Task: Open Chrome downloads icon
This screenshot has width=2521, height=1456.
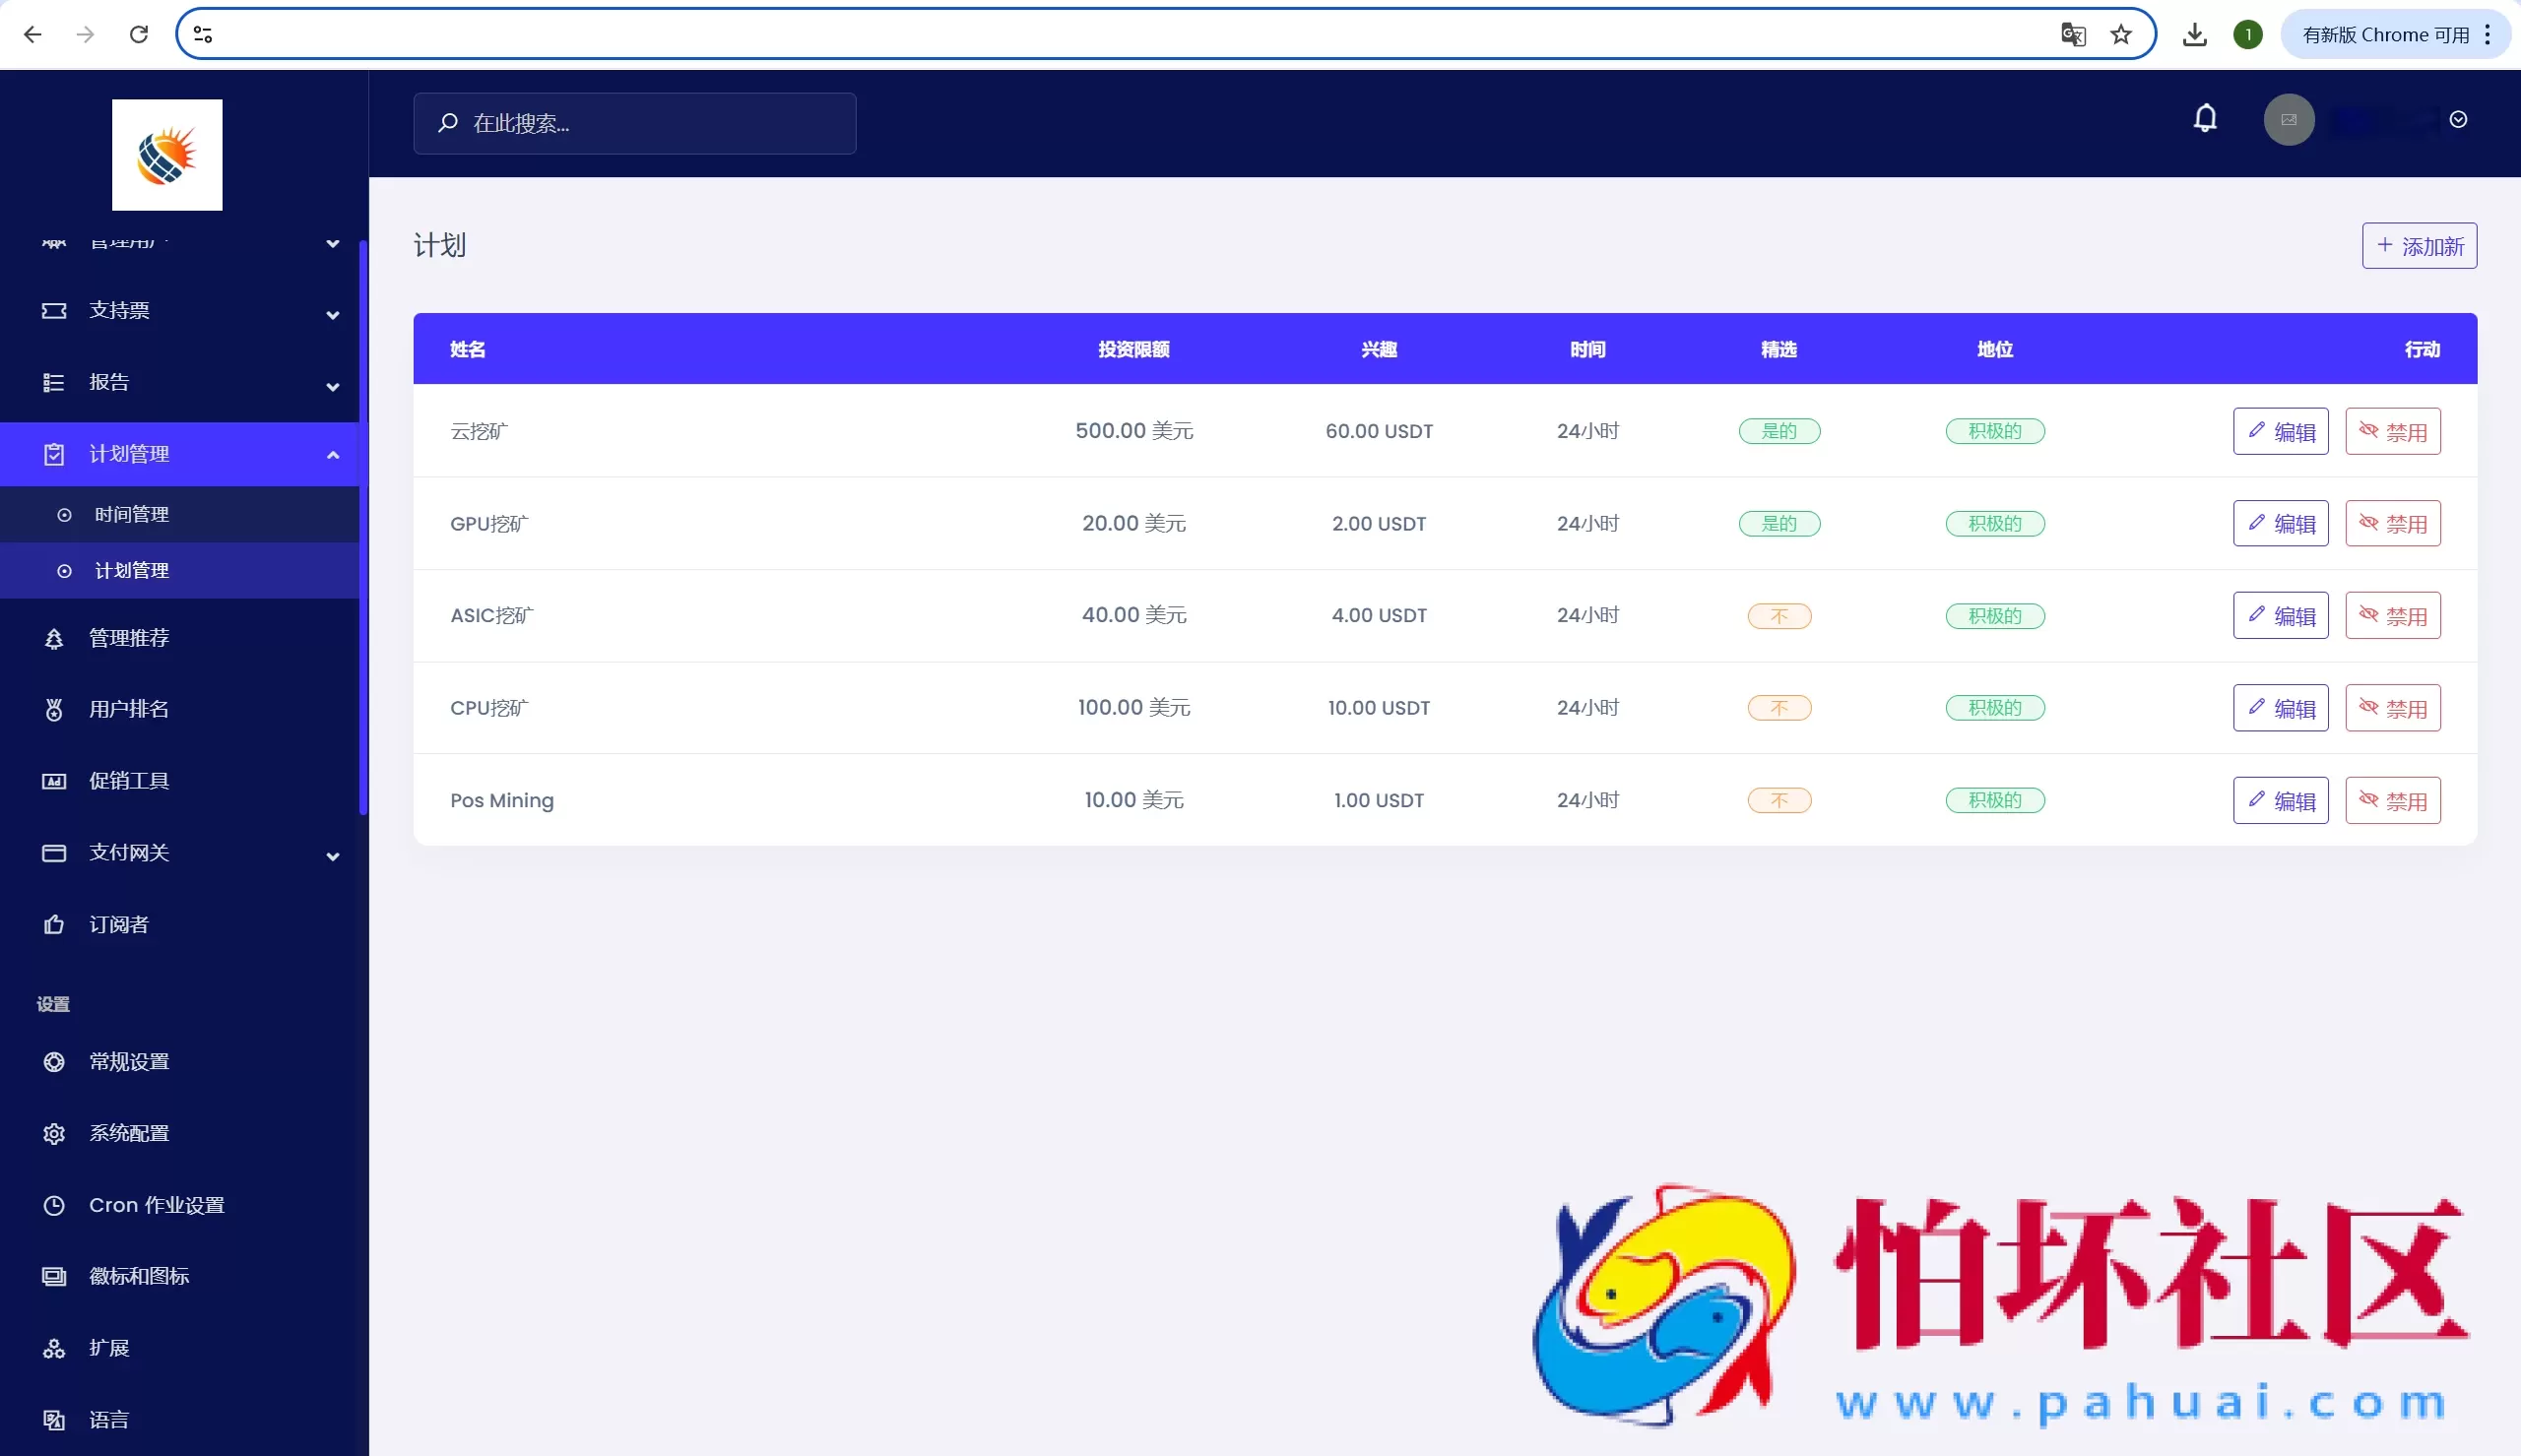Action: pos(2194,35)
